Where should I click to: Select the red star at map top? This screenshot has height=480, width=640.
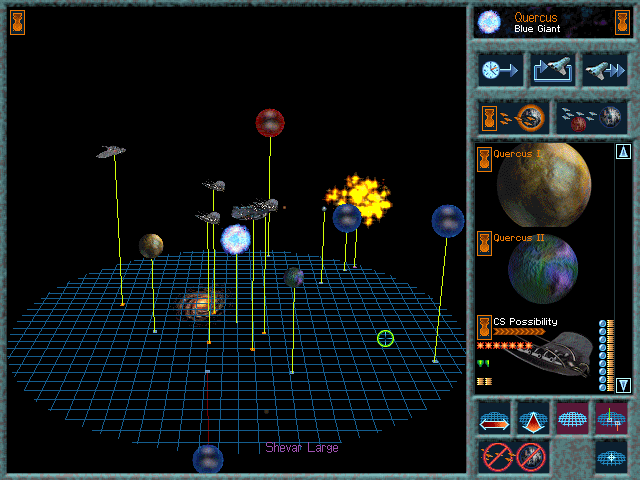270,122
